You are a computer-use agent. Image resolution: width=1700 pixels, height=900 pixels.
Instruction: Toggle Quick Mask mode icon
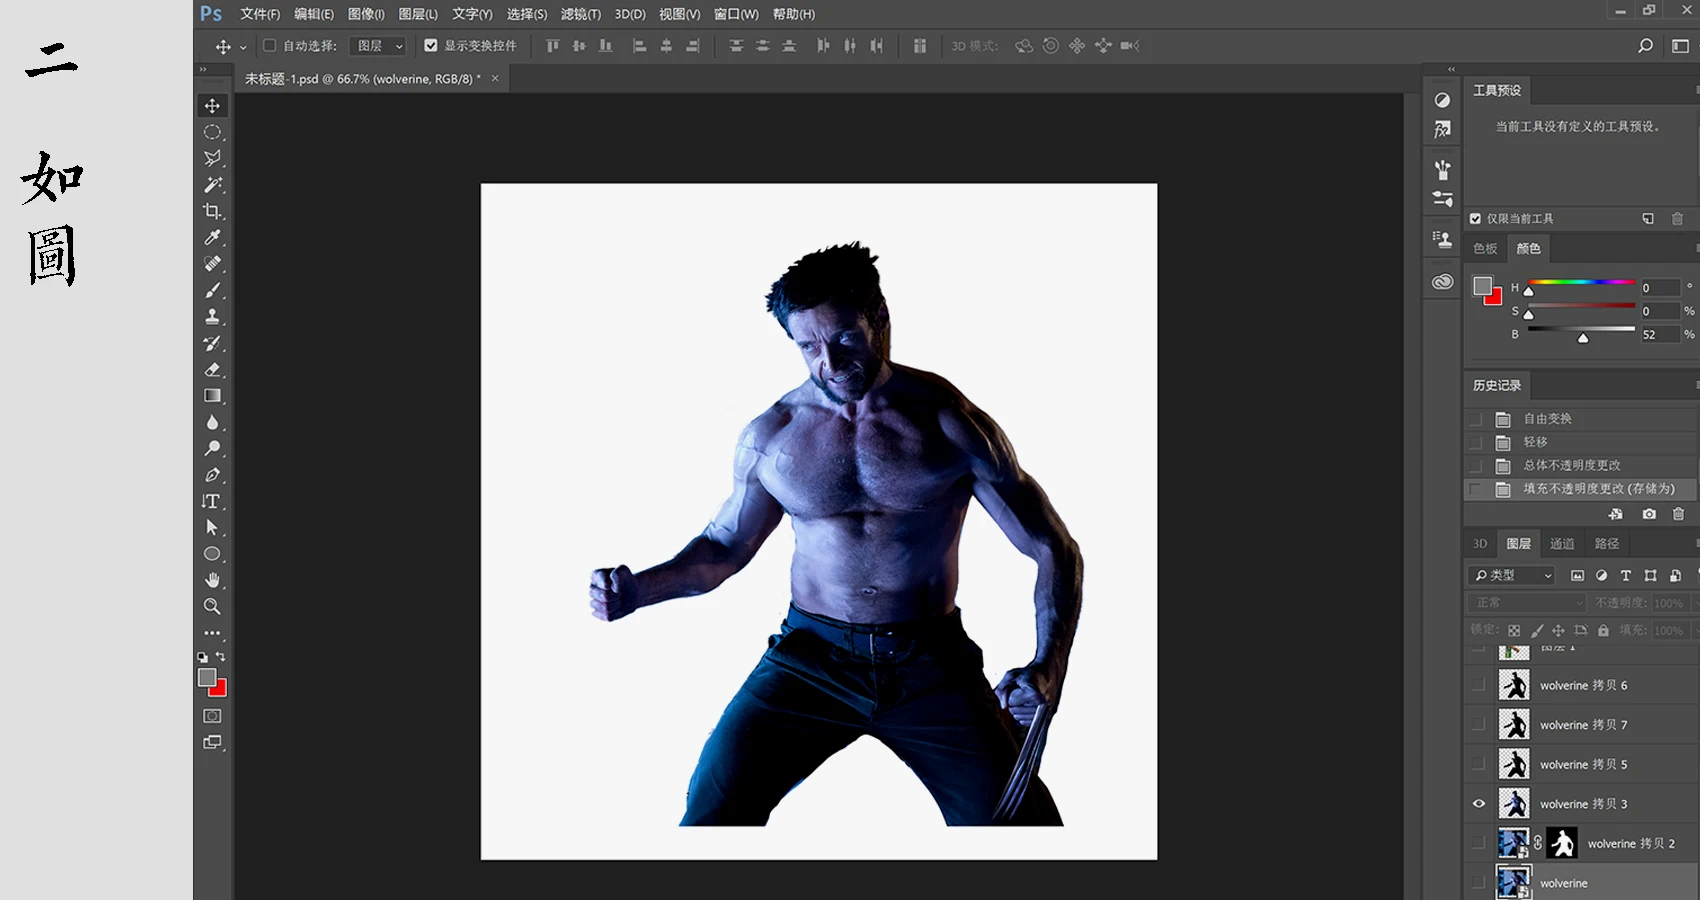point(212,716)
